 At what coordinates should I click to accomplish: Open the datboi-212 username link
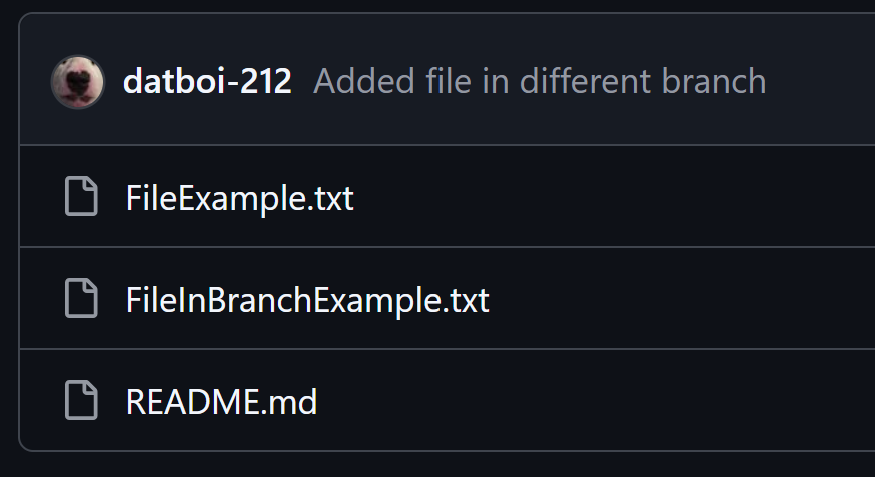pyautogui.click(x=207, y=82)
